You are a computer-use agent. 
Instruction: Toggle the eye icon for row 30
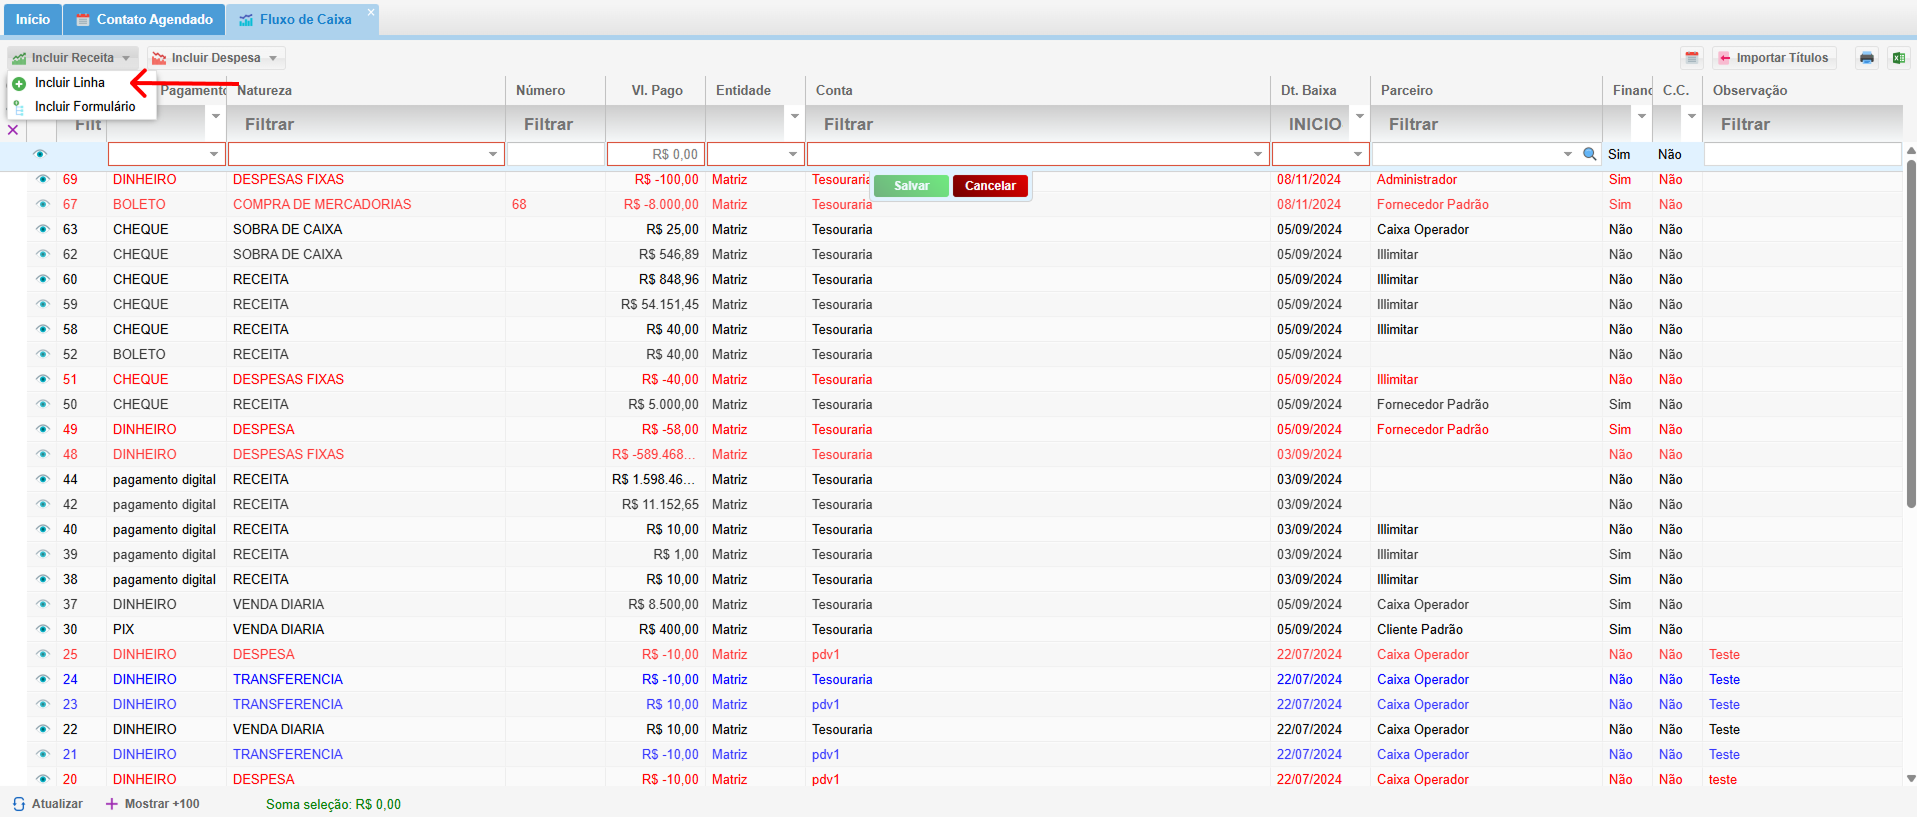(x=42, y=629)
